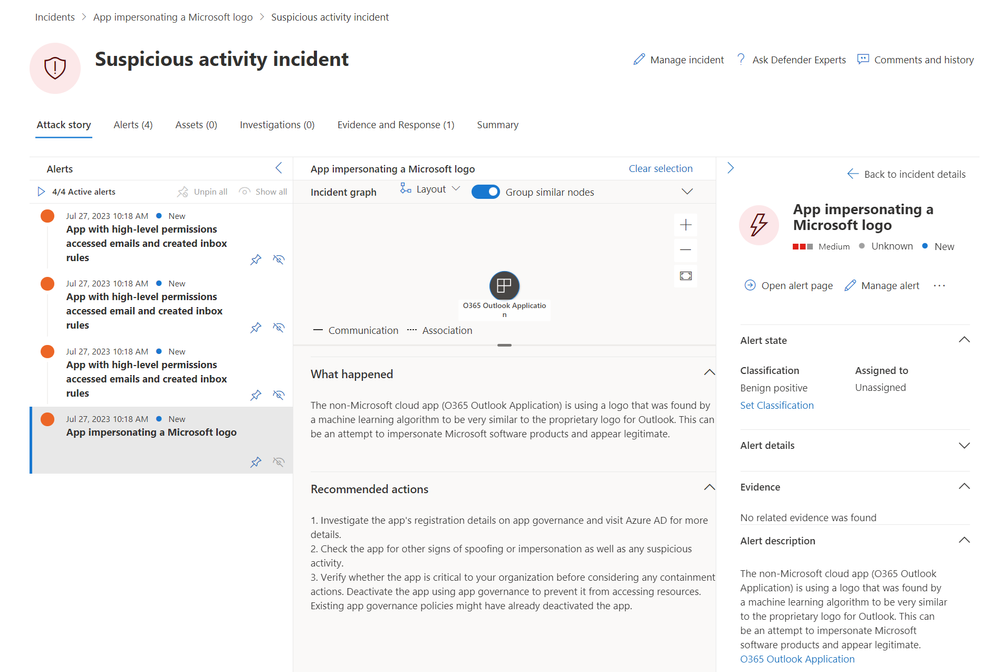
Task: Zoom in on the incident graph
Action: (x=686, y=224)
